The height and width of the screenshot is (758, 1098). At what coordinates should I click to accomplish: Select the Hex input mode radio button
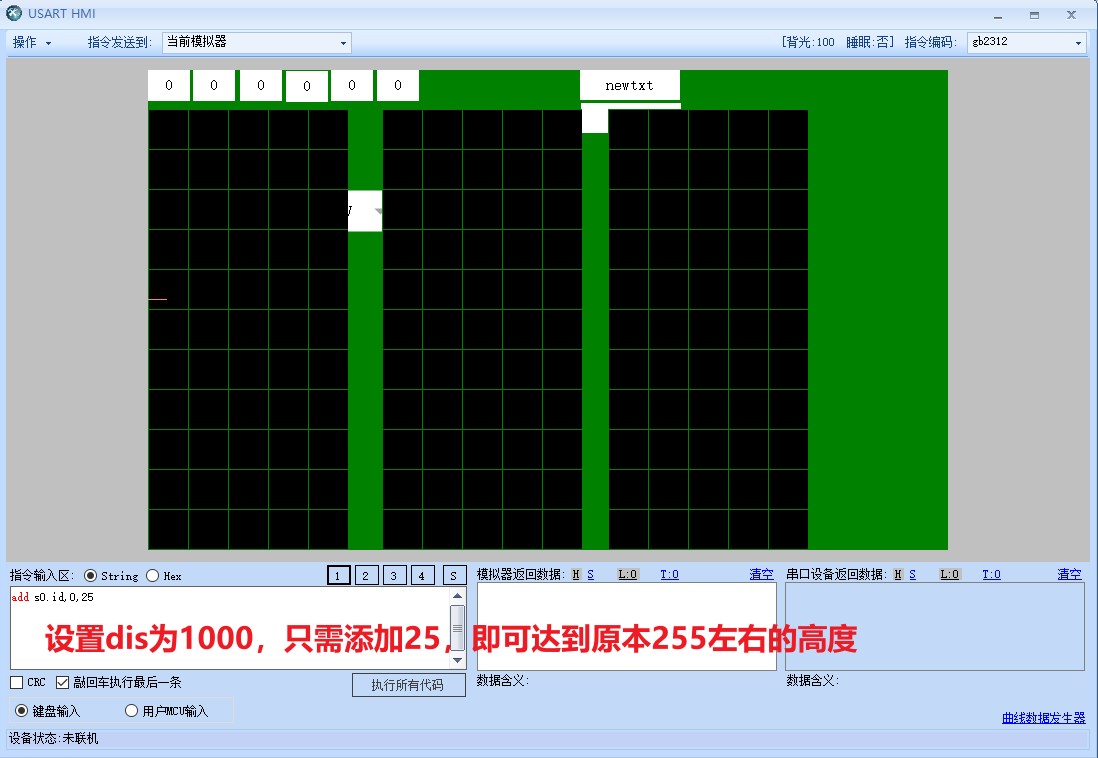pos(153,576)
